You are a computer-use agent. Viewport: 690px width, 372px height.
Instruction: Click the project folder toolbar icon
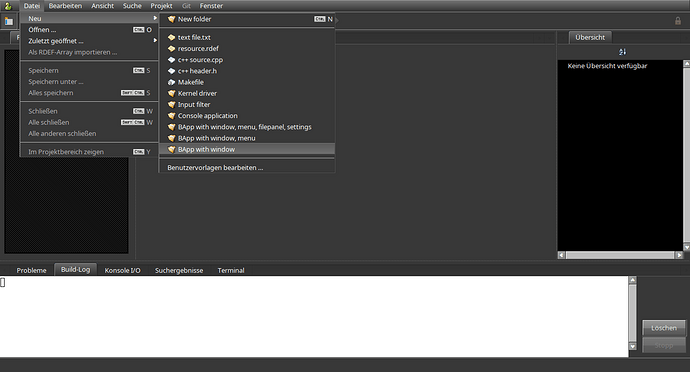point(9,21)
